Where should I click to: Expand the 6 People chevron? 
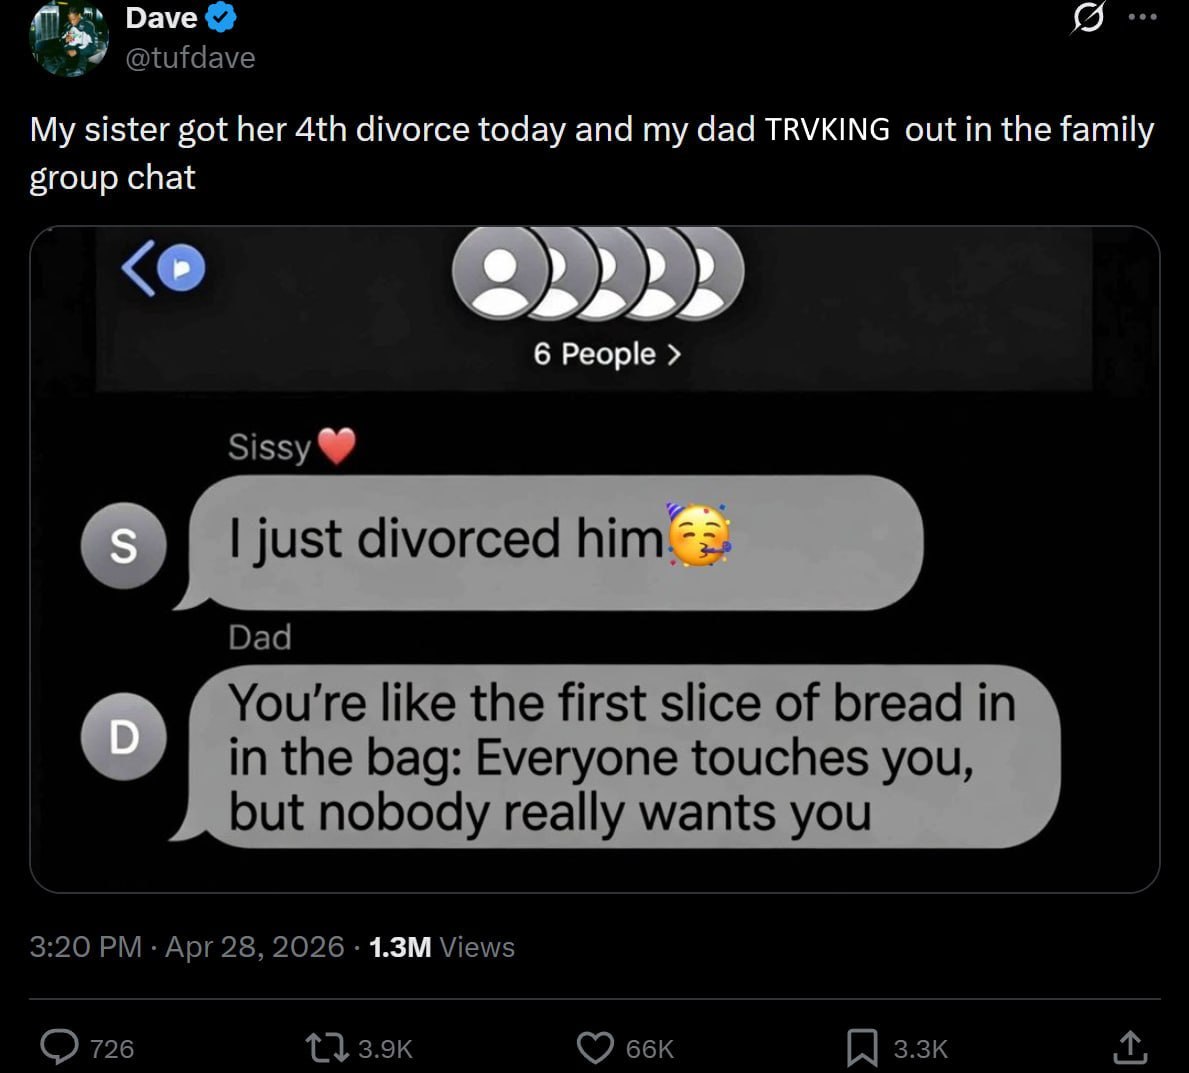tap(673, 354)
